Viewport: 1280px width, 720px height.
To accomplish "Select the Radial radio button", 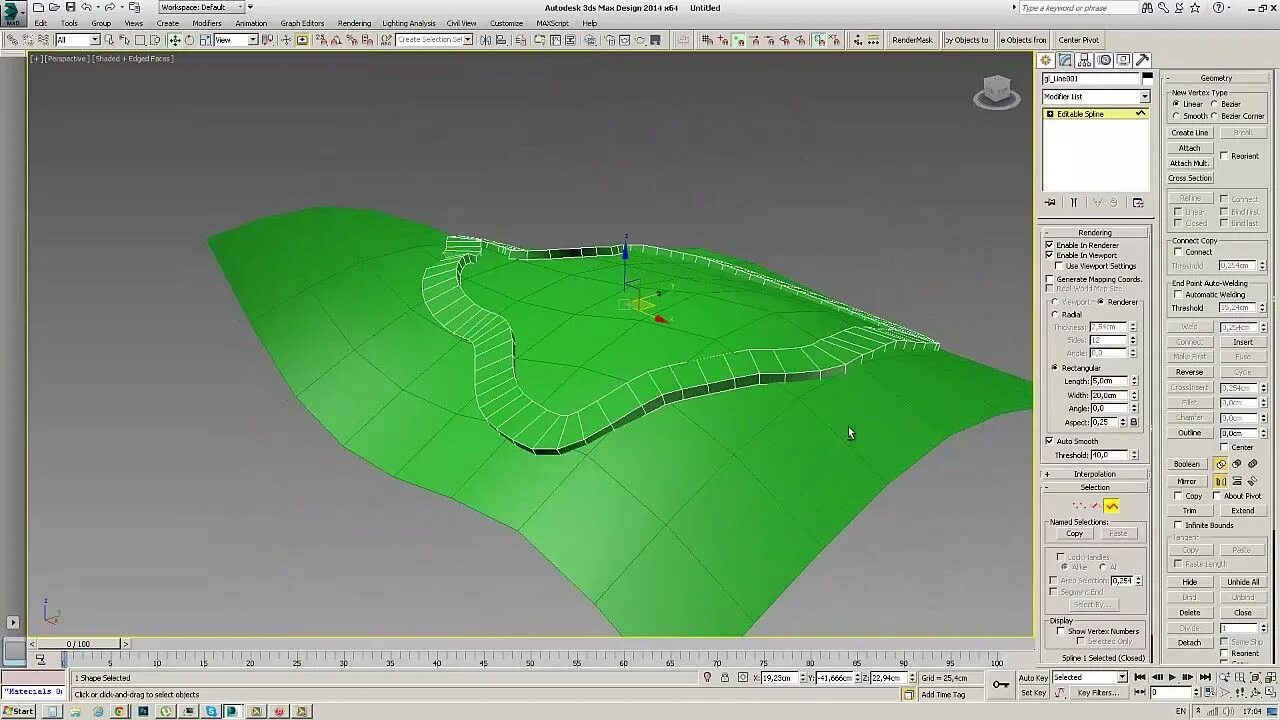I will click(1054, 314).
